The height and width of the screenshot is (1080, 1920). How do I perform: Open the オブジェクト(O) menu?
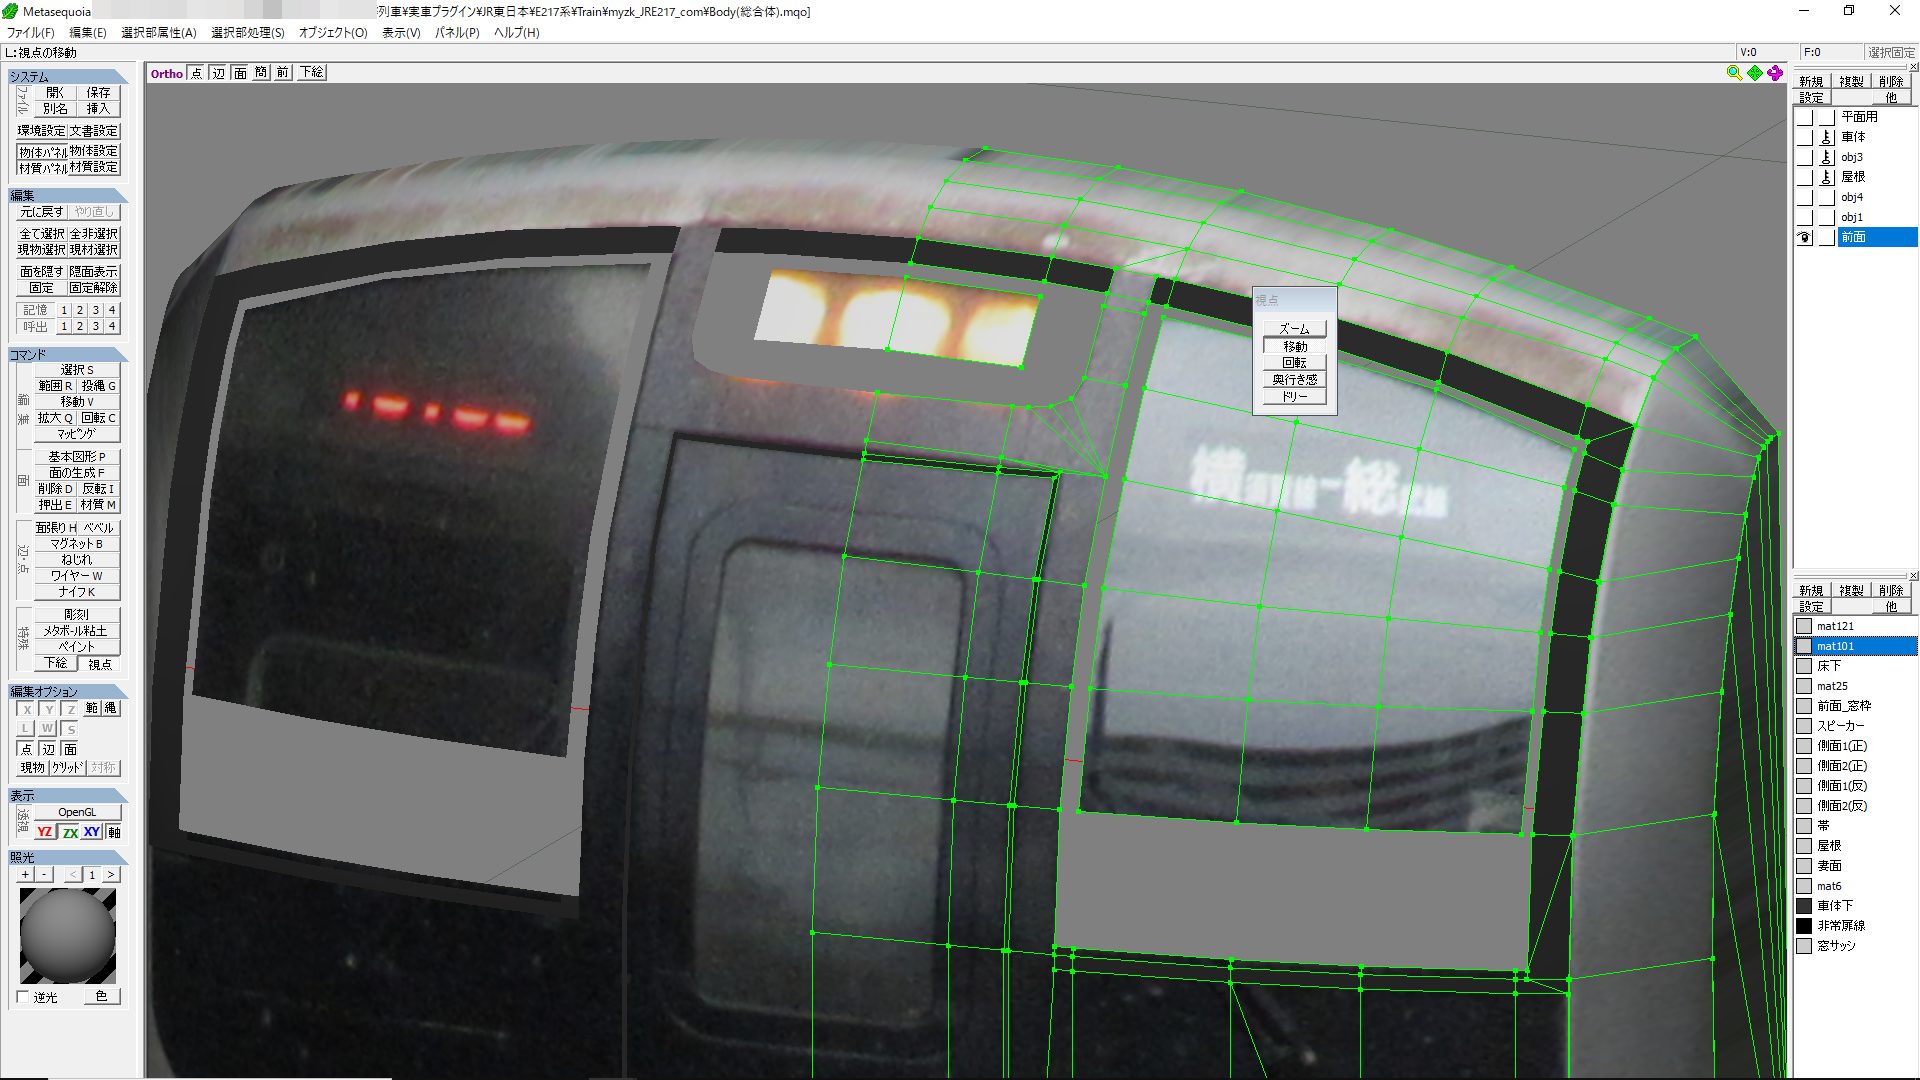333,33
